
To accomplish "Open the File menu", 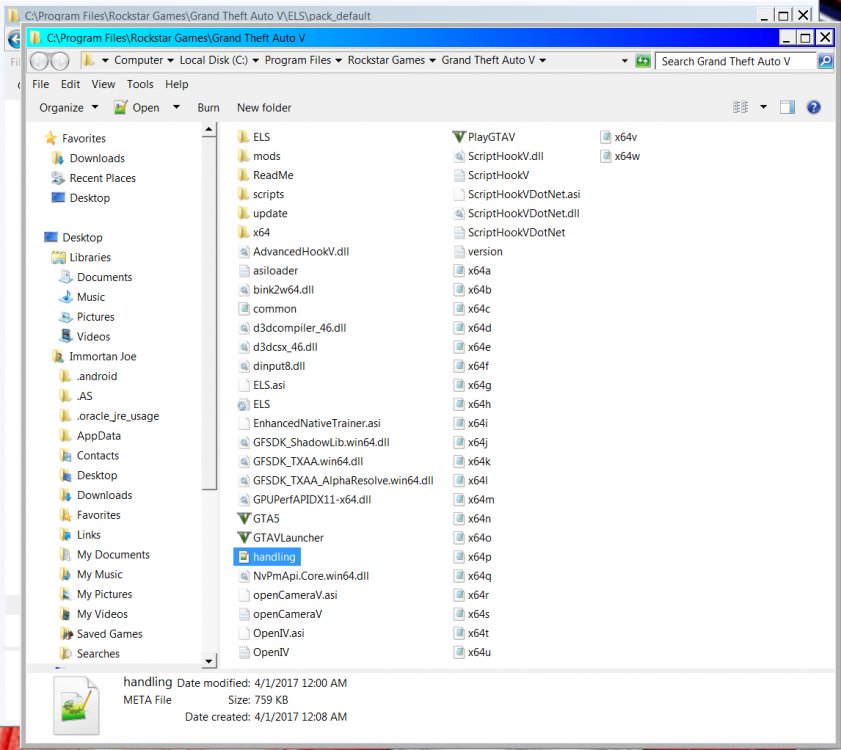I will [41, 84].
